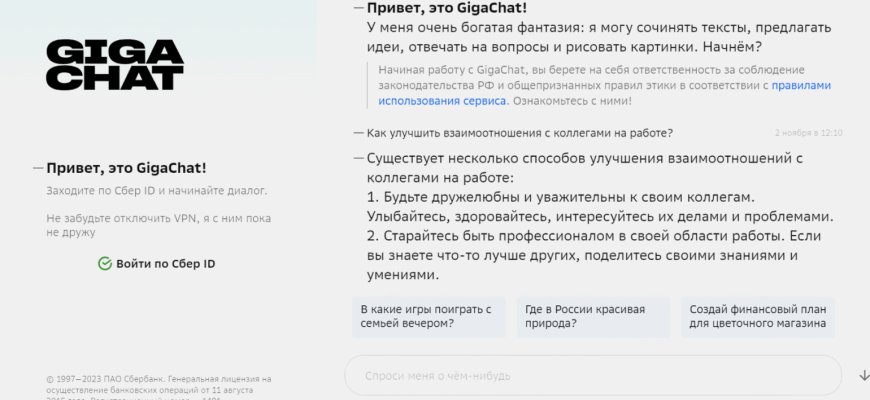Click the Sberbank copyright footer text

coord(159,384)
